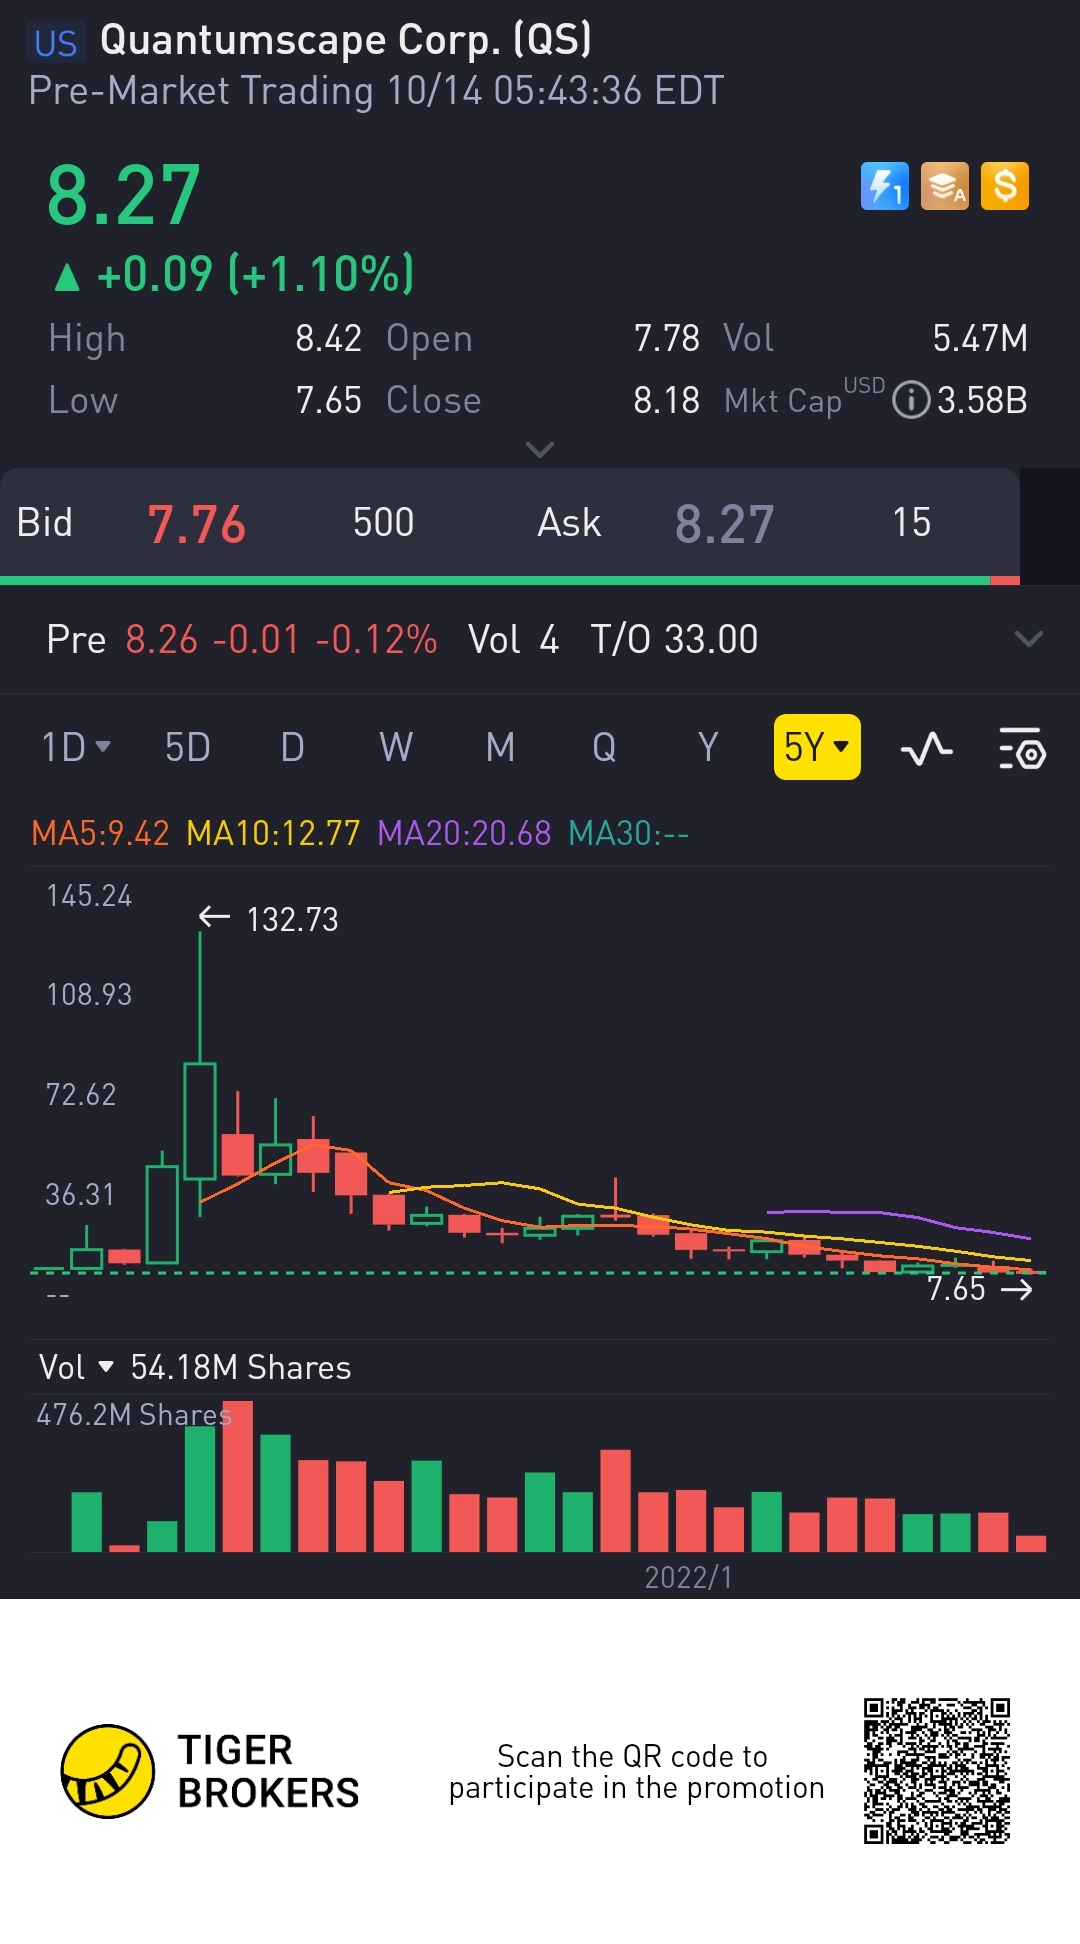Open the market cap info icon

pyautogui.click(x=910, y=400)
